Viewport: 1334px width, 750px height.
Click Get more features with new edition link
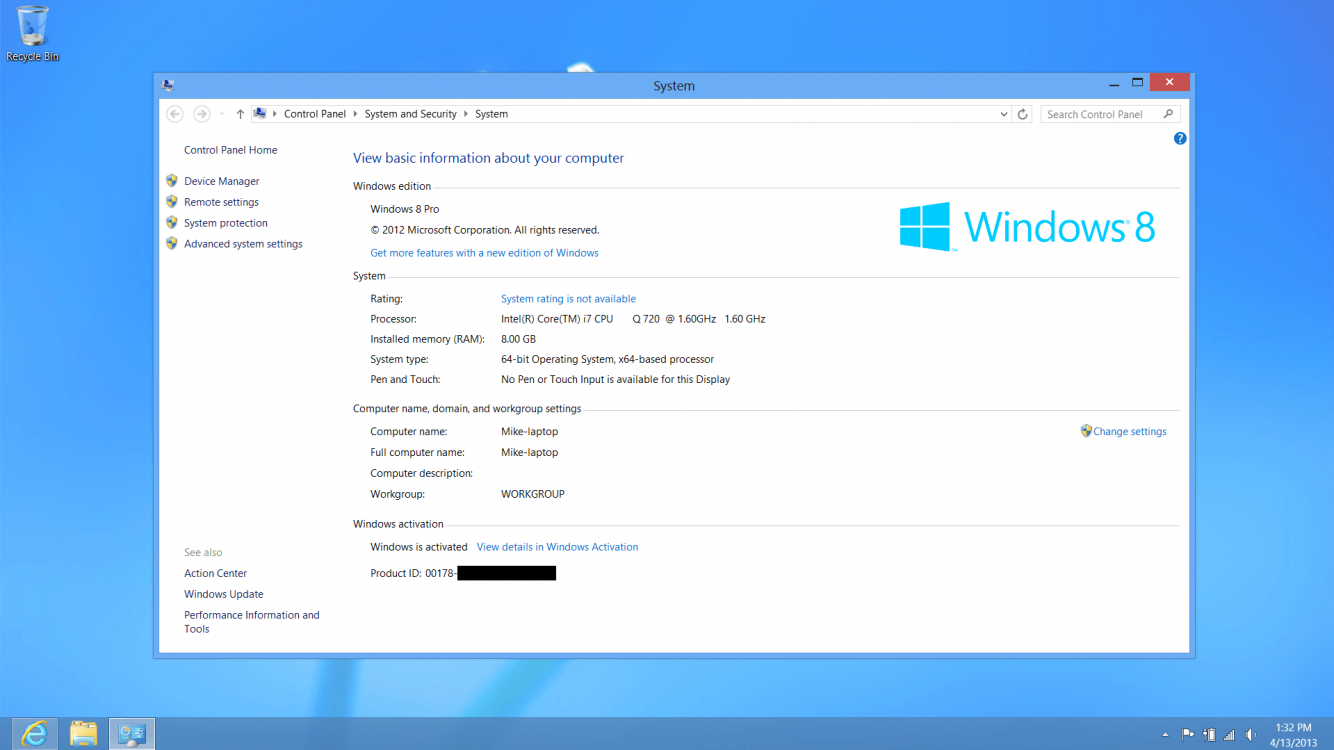484,253
